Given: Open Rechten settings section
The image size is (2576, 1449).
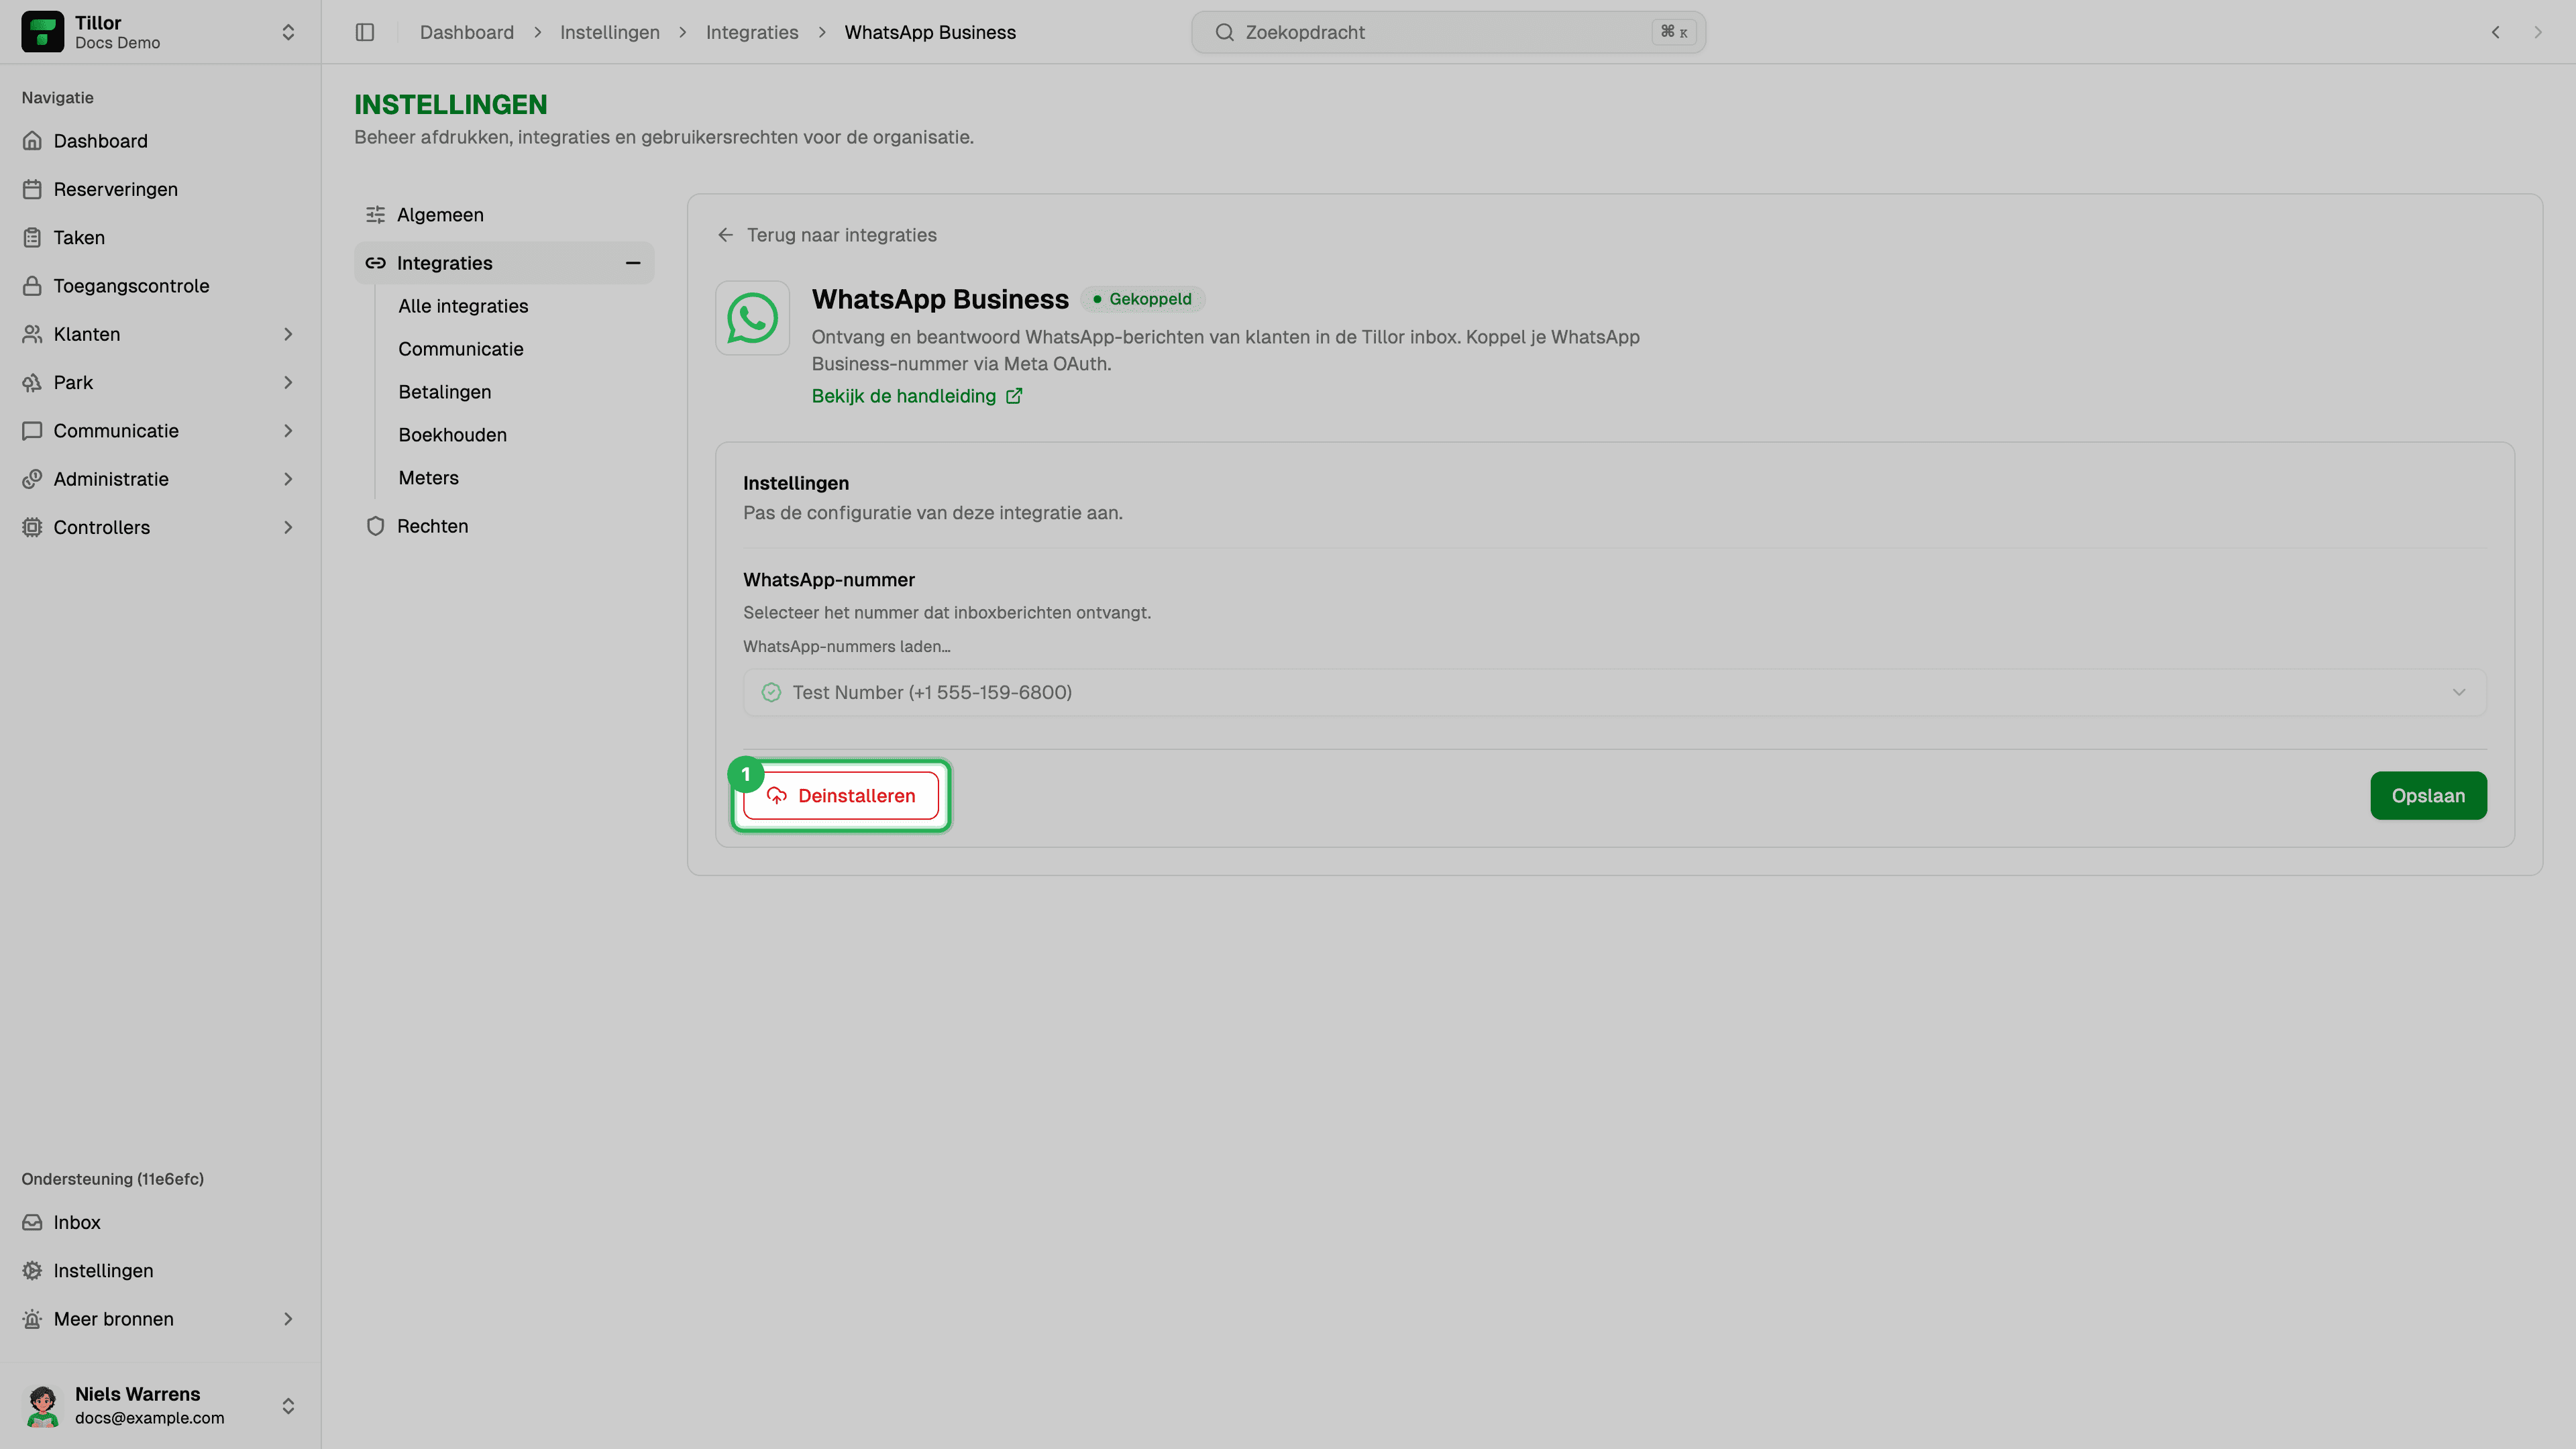Looking at the screenshot, I should (504, 526).
